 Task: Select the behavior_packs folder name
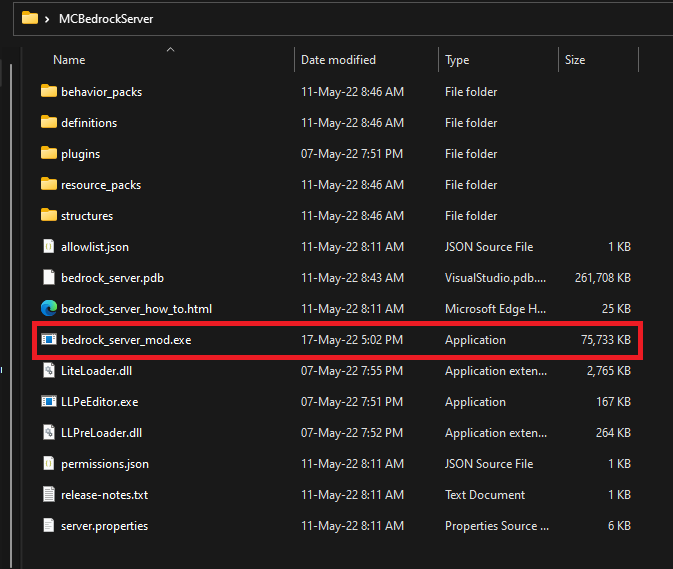click(101, 92)
